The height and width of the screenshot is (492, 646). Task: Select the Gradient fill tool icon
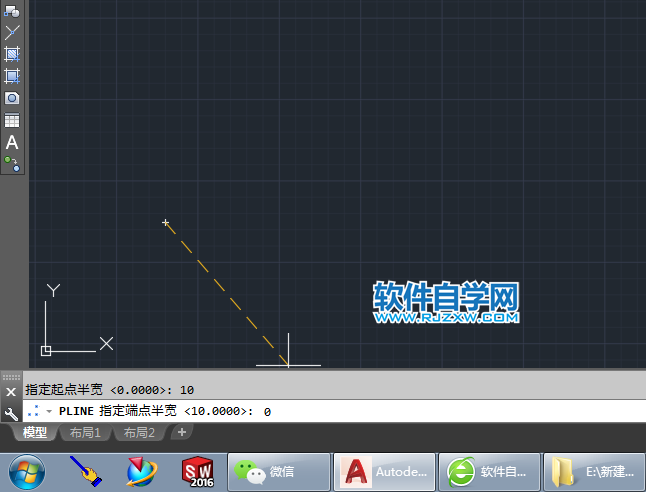(12, 76)
